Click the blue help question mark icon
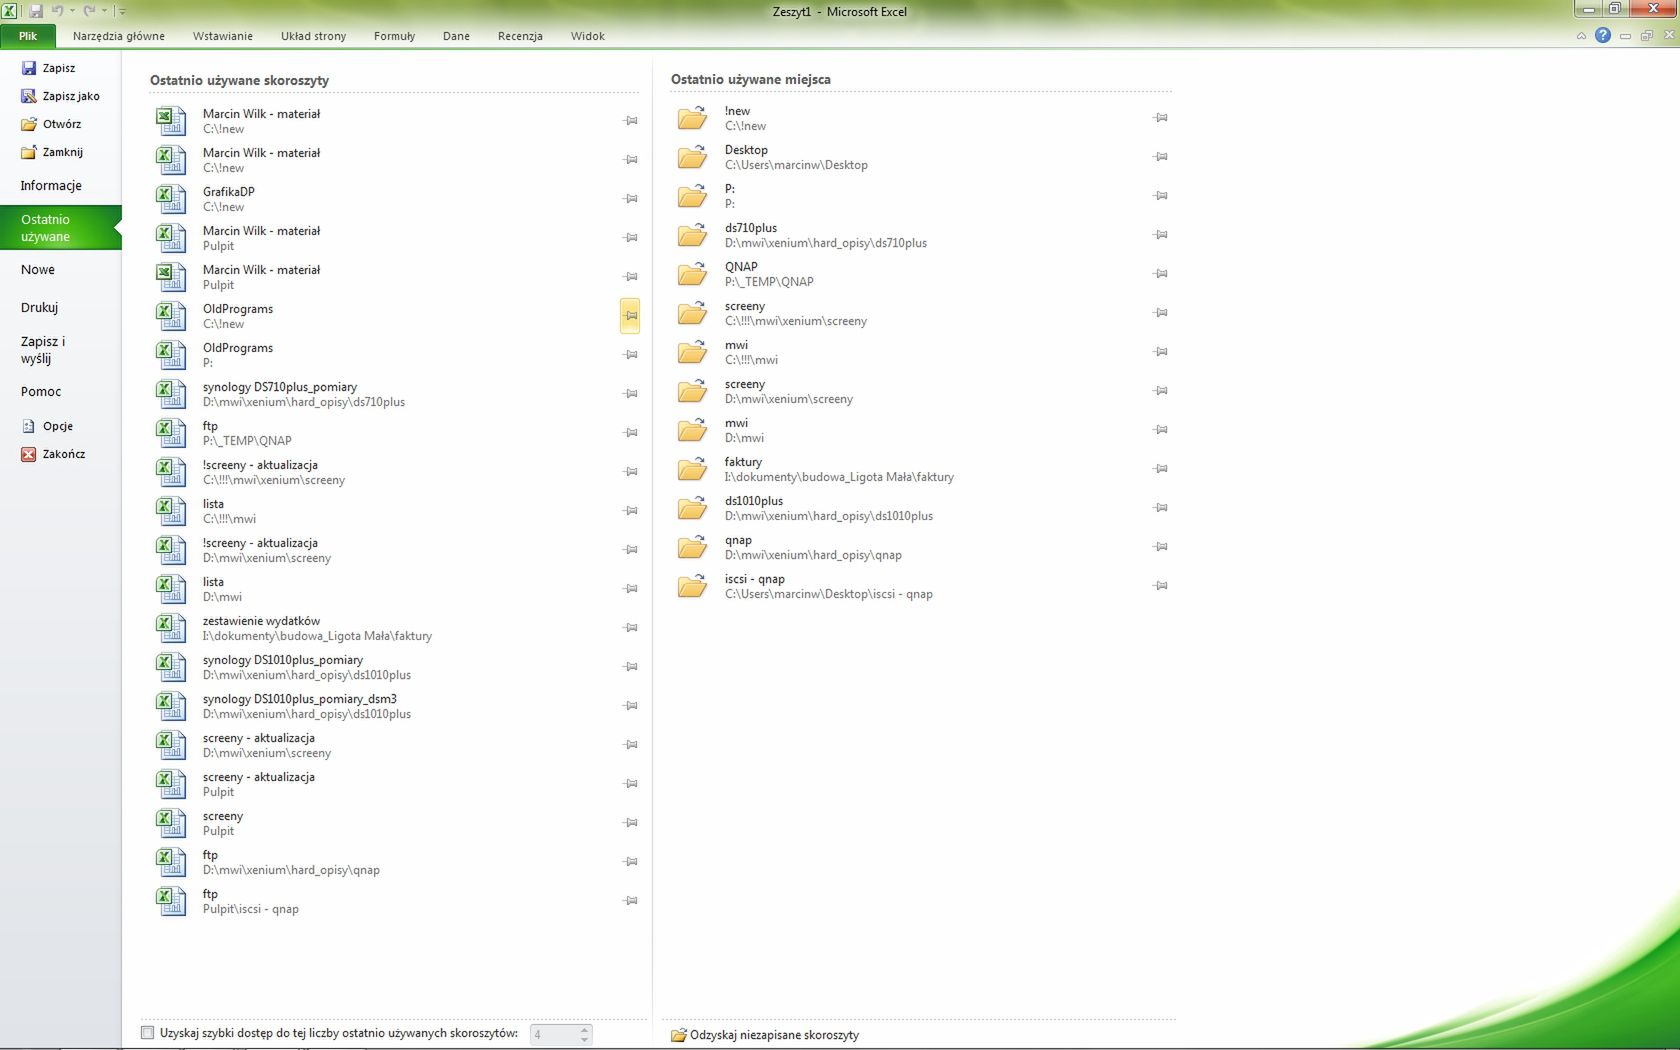This screenshot has height=1050, width=1680. [x=1603, y=35]
